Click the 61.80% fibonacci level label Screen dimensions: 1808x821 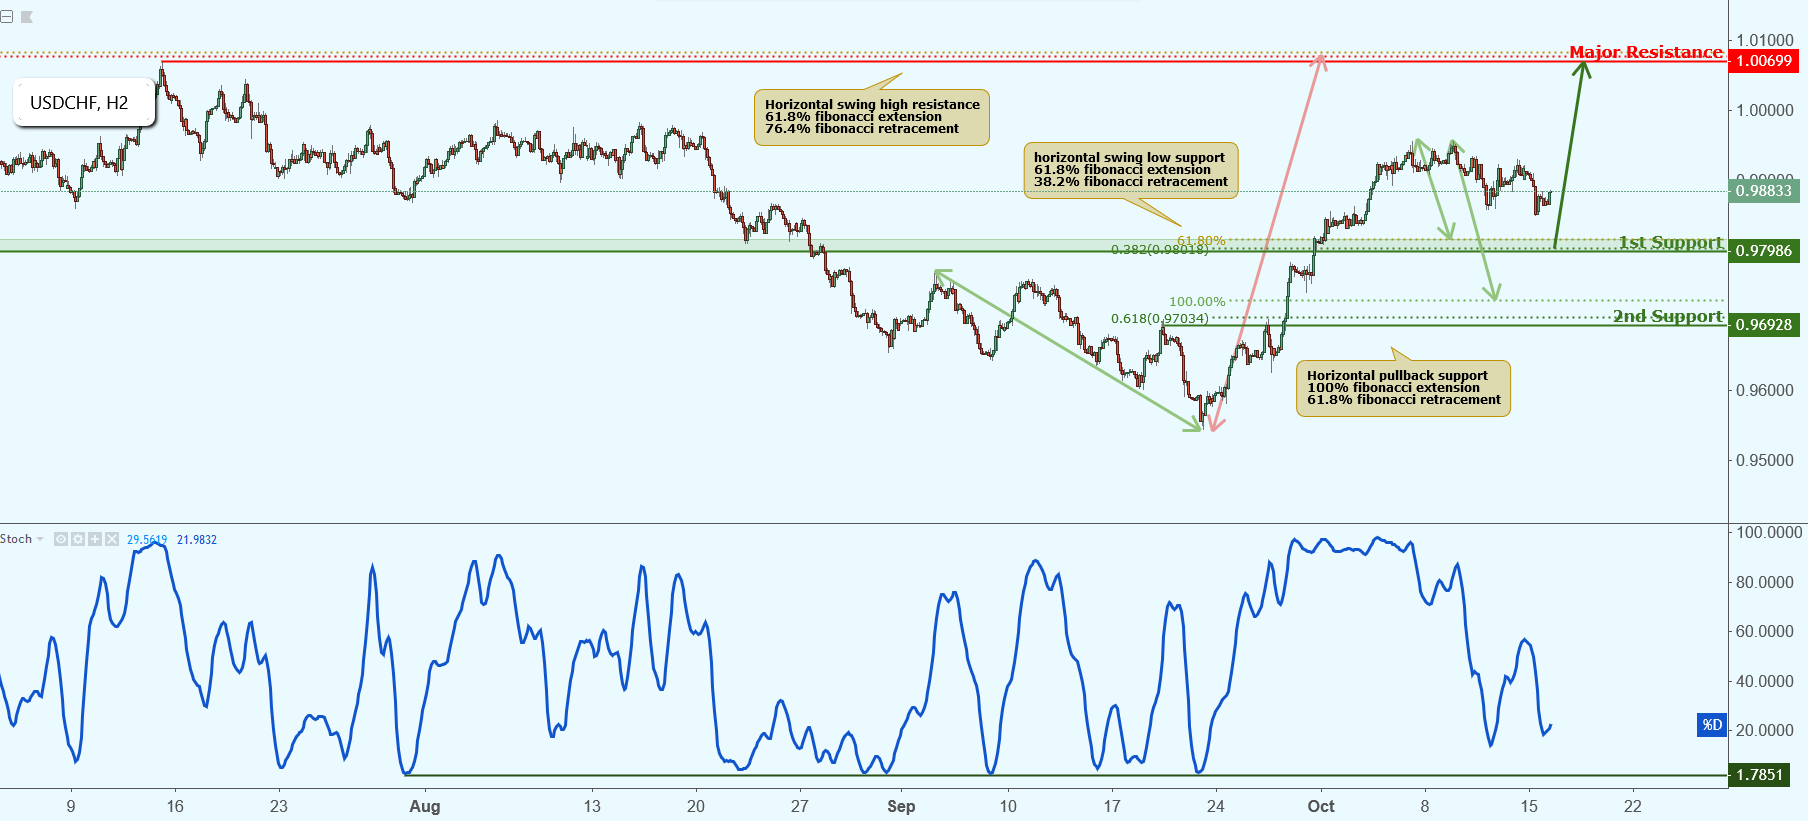point(1201,241)
